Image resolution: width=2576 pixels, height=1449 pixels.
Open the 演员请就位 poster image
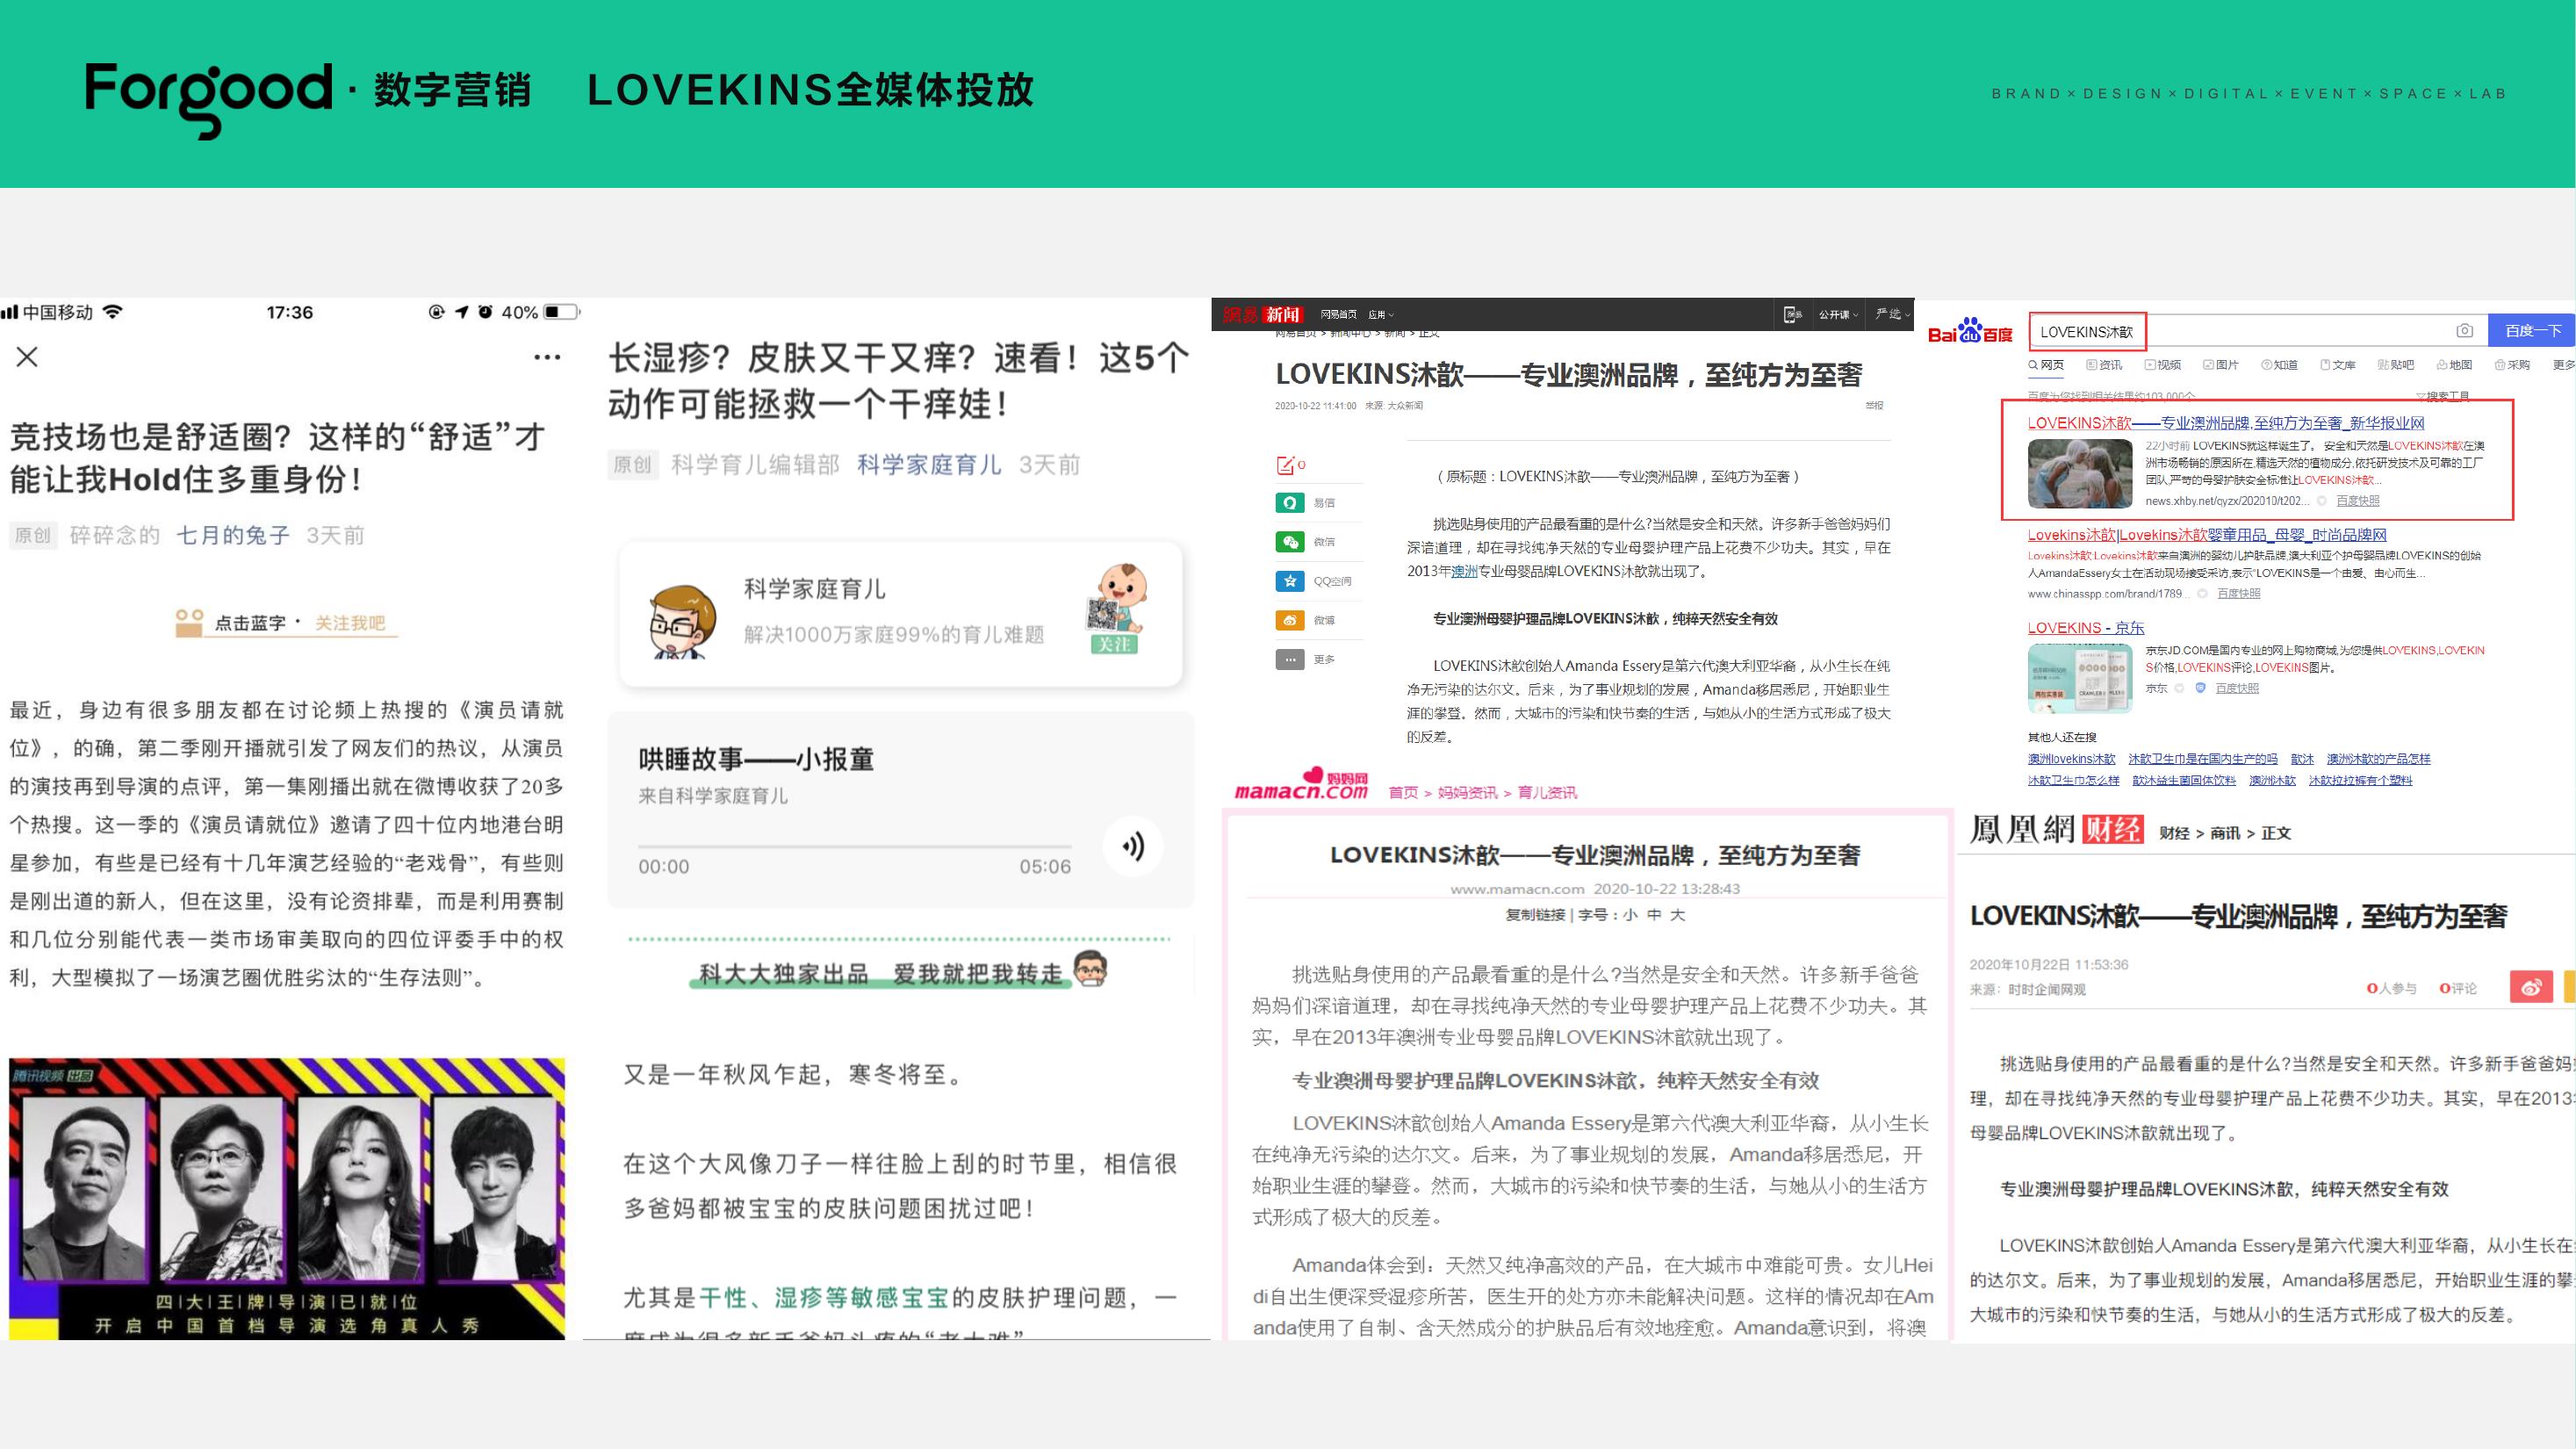[287, 1198]
